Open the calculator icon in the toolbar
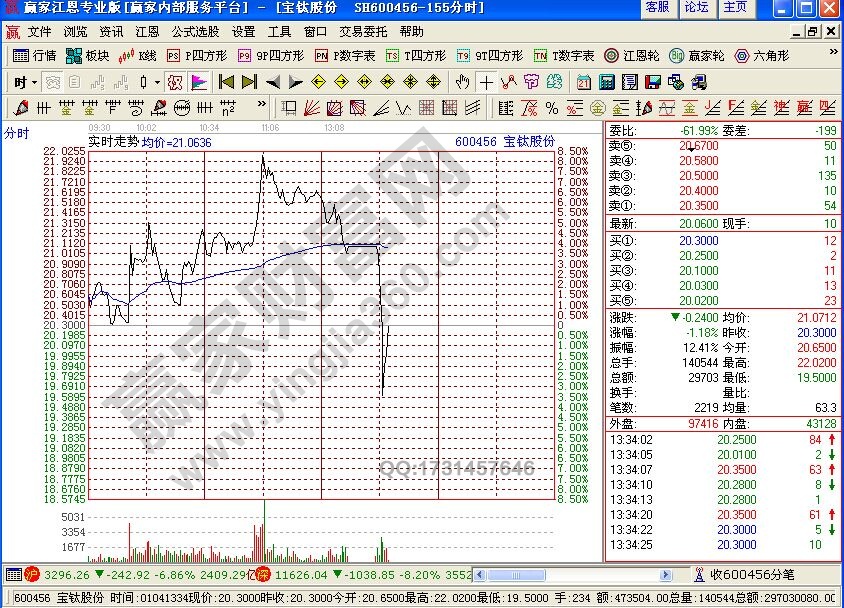The image size is (844, 608). coord(606,82)
